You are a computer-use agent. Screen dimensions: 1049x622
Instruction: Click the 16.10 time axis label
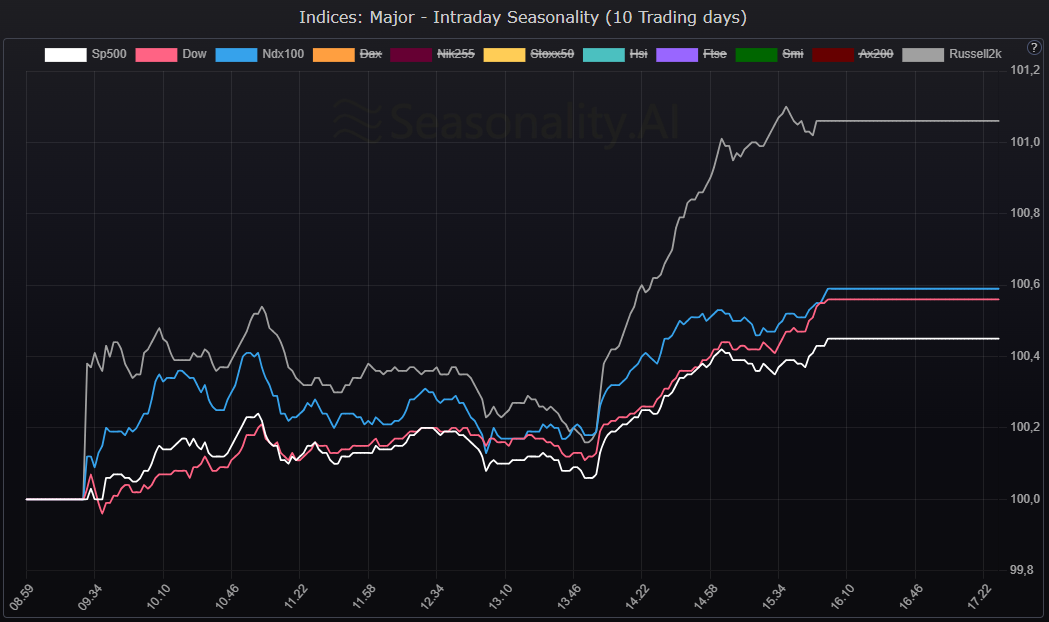(842, 597)
